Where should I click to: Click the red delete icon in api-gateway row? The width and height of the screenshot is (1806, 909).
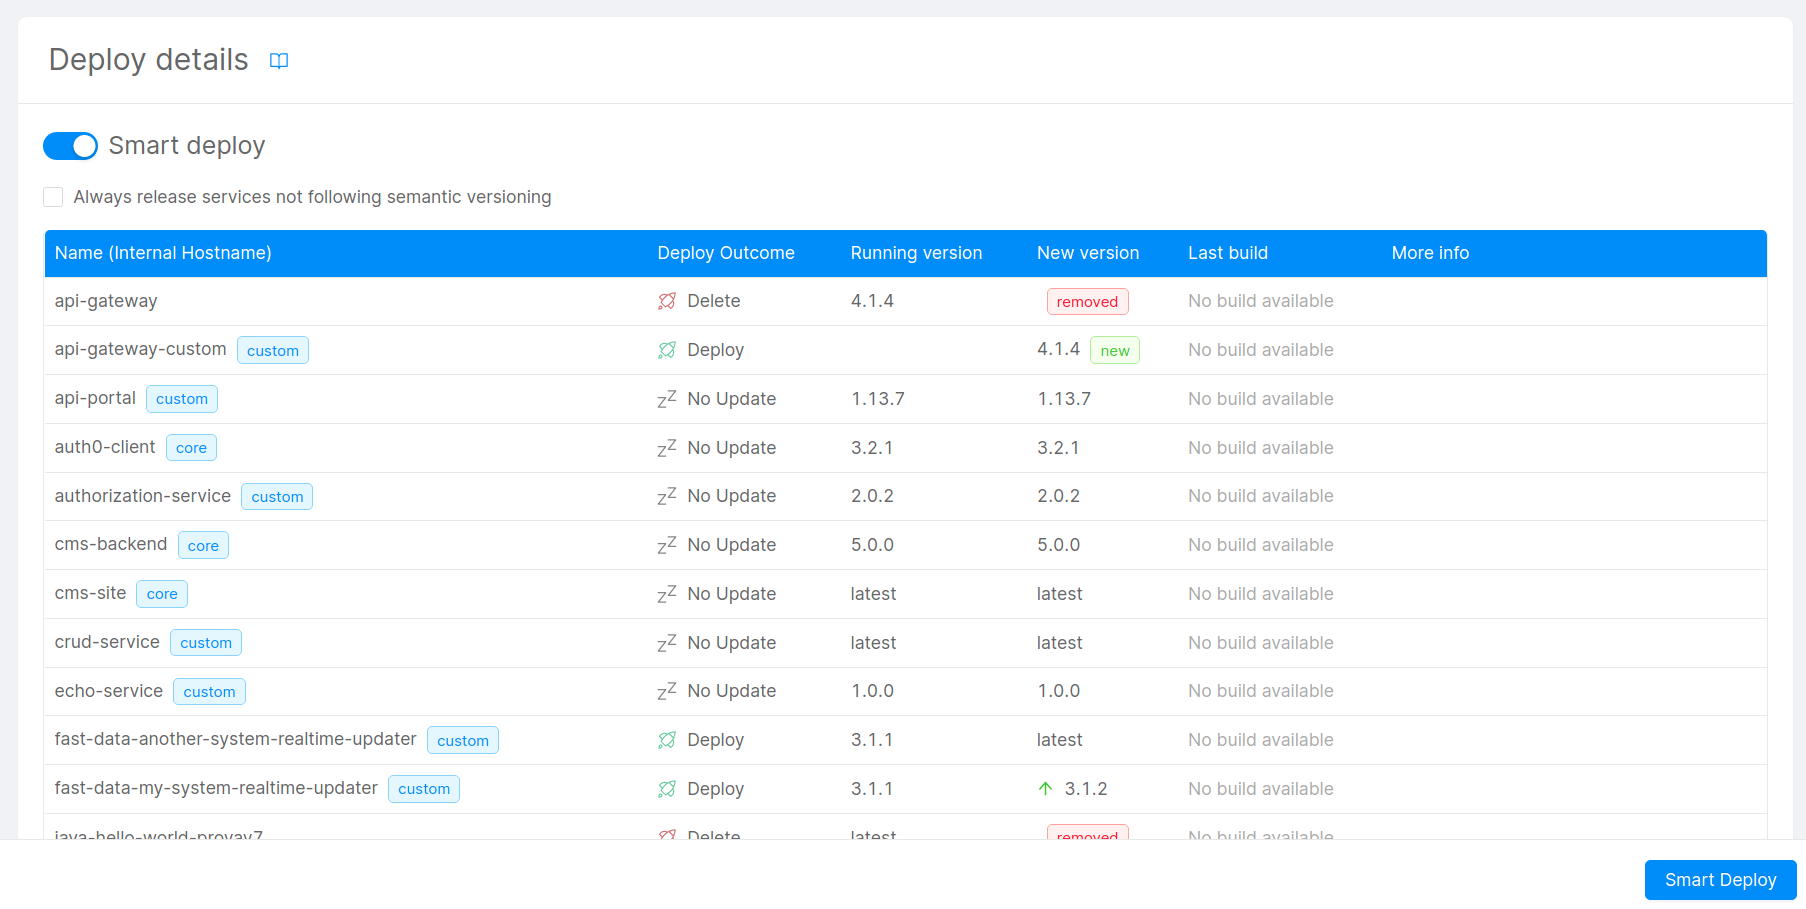point(667,300)
